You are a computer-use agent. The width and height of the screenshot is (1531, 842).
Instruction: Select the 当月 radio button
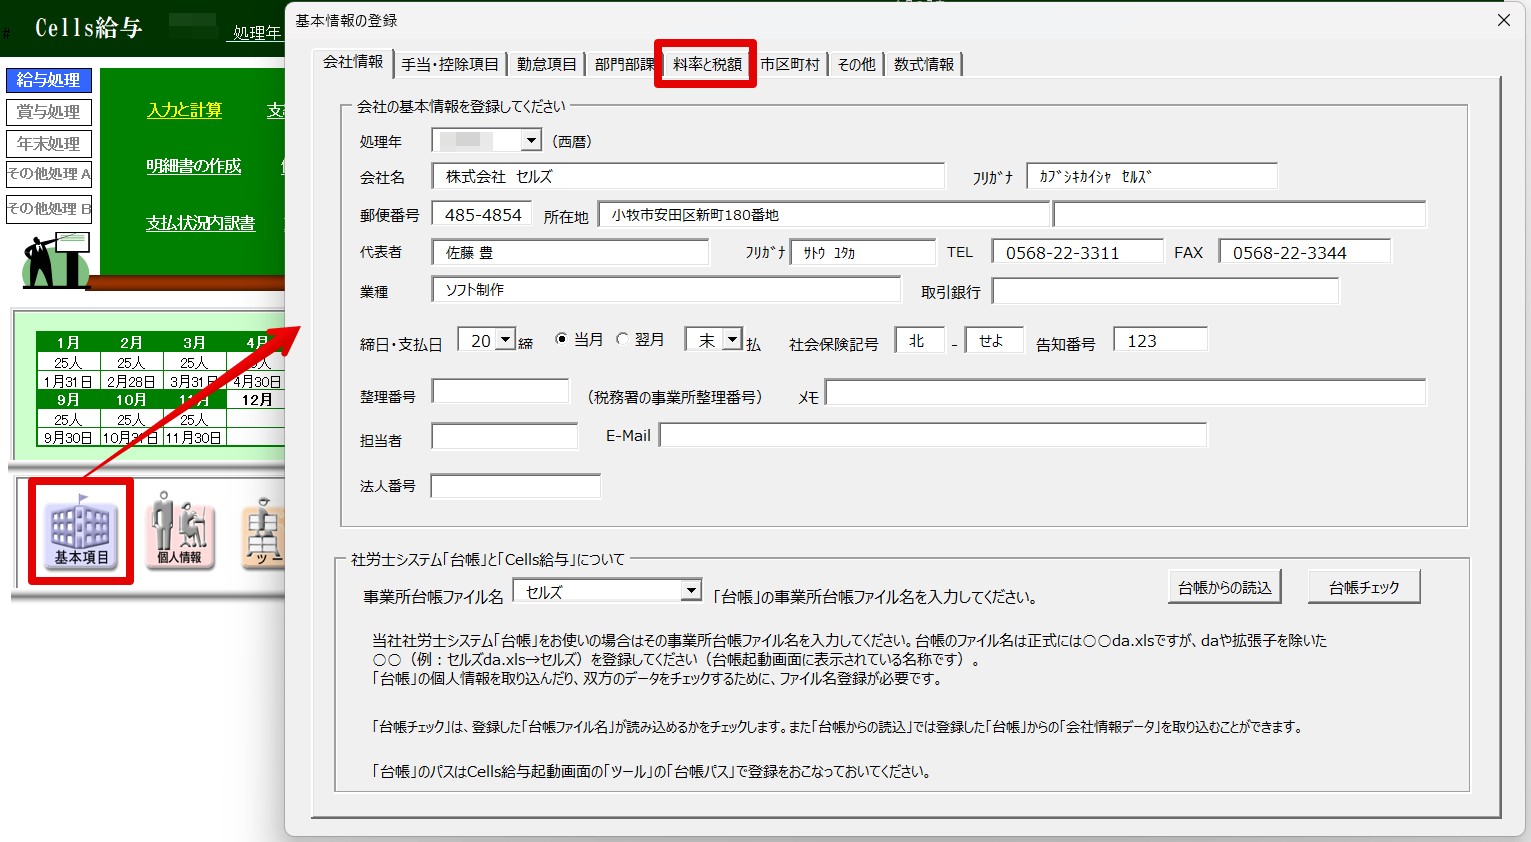pyautogui.click(x=561, y=339)
